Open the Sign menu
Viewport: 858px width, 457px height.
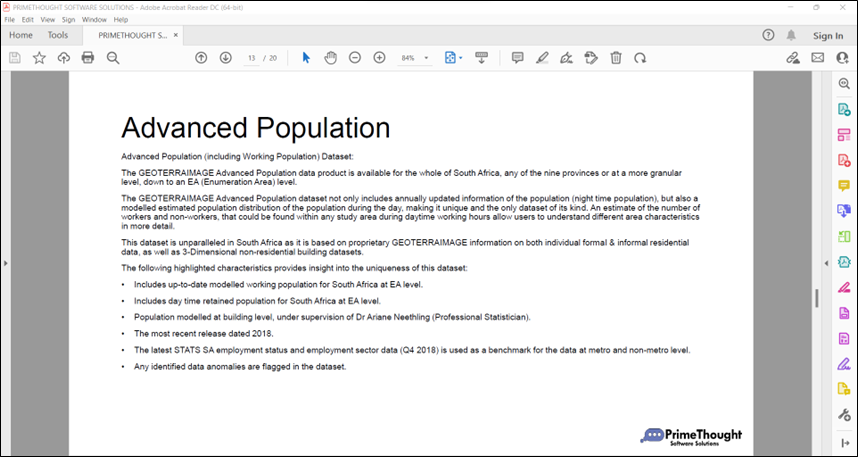pyautogui.click(x=68, y=20)
